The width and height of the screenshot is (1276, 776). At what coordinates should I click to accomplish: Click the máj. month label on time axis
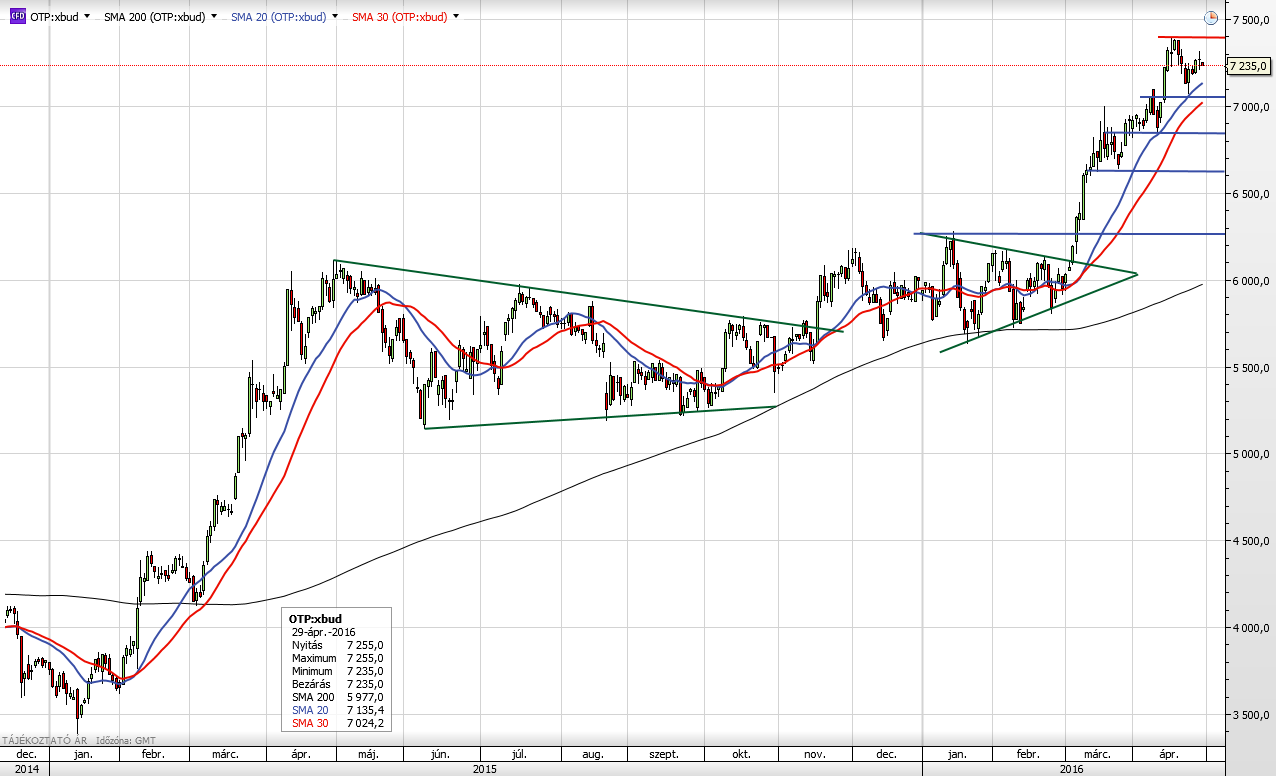[370, 755]
